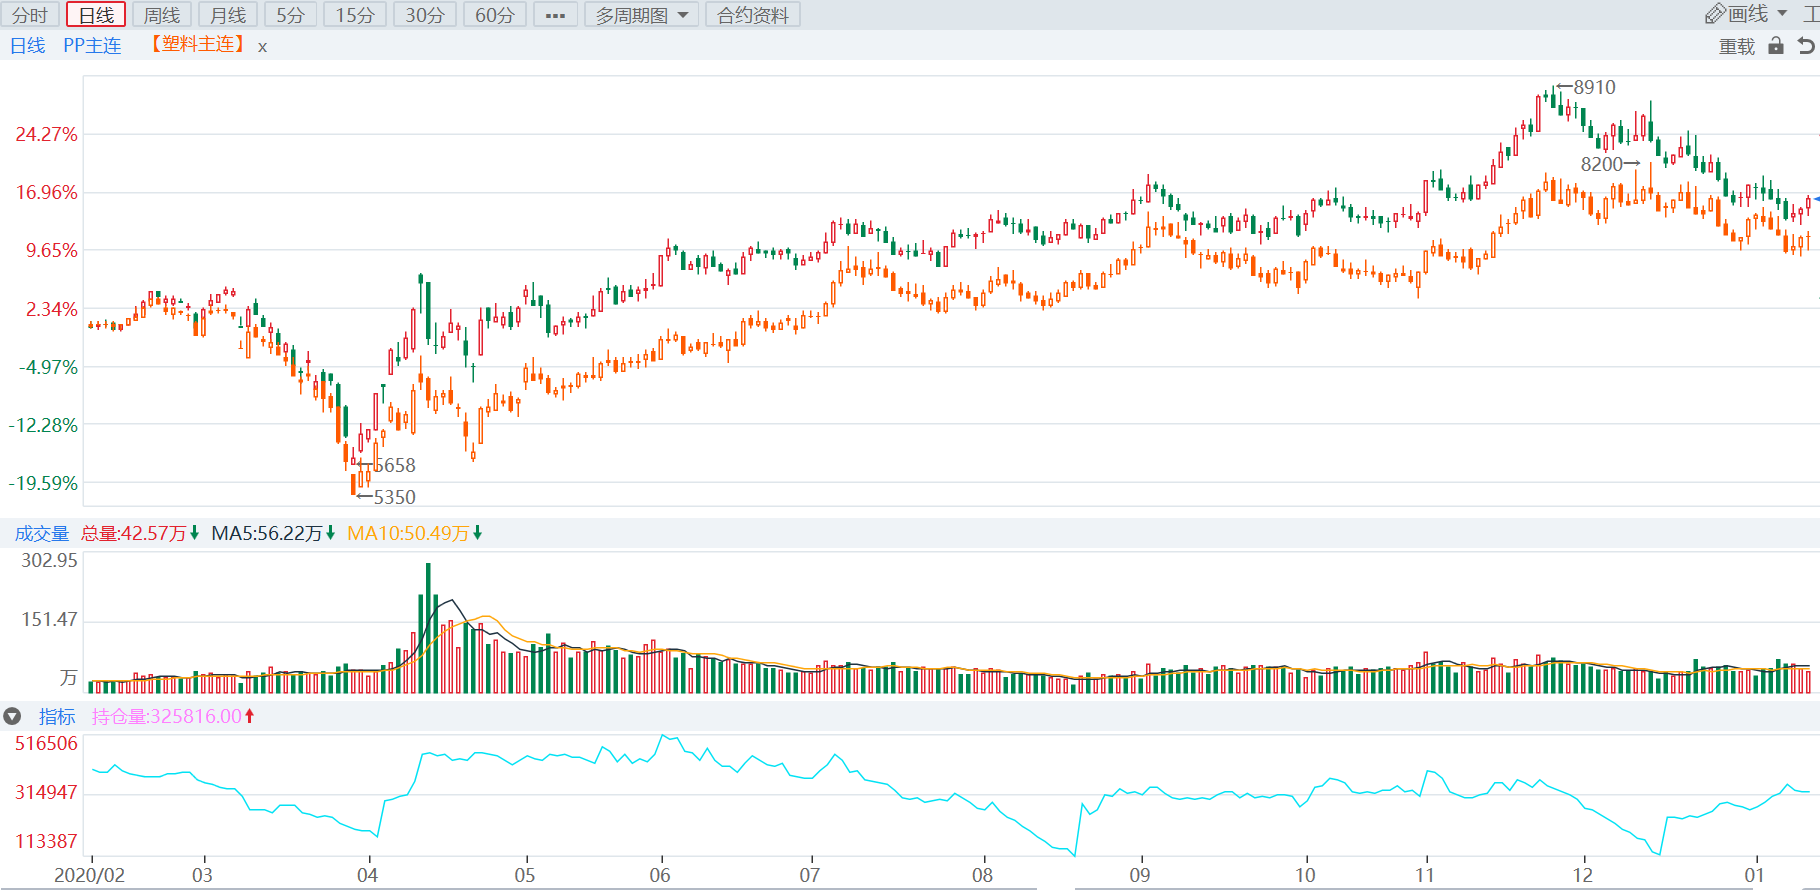Select the 60分 period tab
The image size is (1820, 890).
tap(495, 15)
